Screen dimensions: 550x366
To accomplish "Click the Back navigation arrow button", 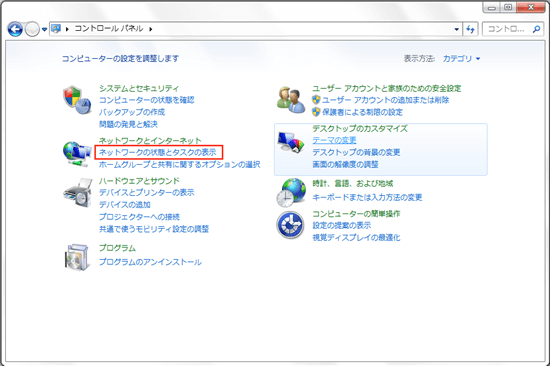I will coord(15,29).
